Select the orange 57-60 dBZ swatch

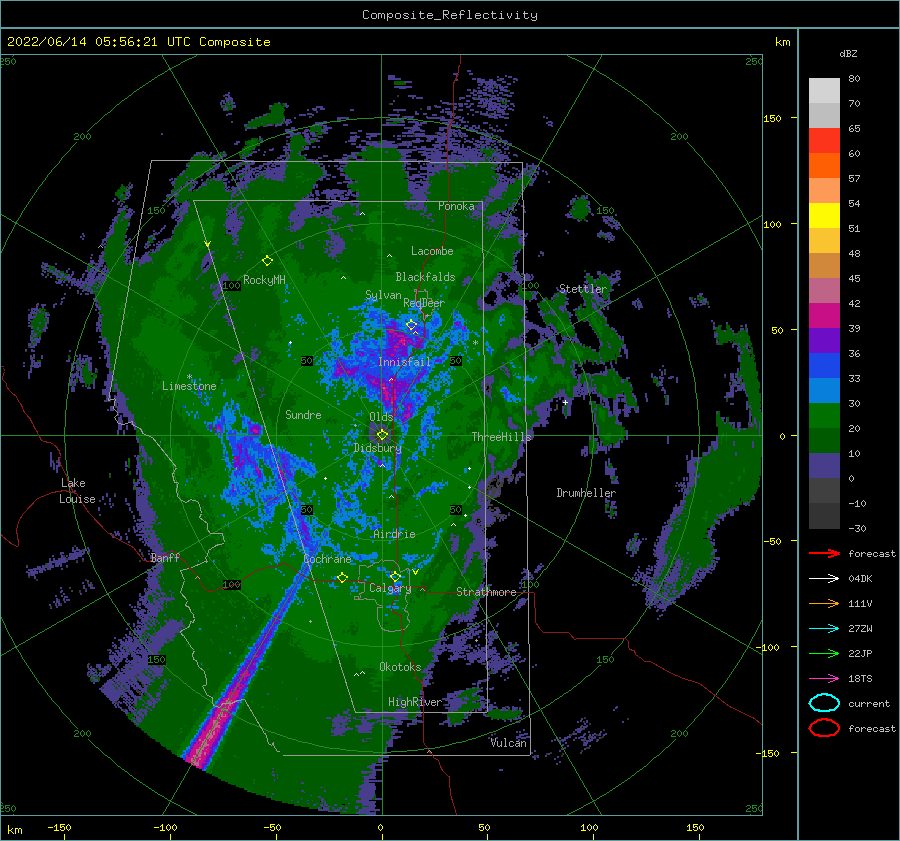(824, 165)
